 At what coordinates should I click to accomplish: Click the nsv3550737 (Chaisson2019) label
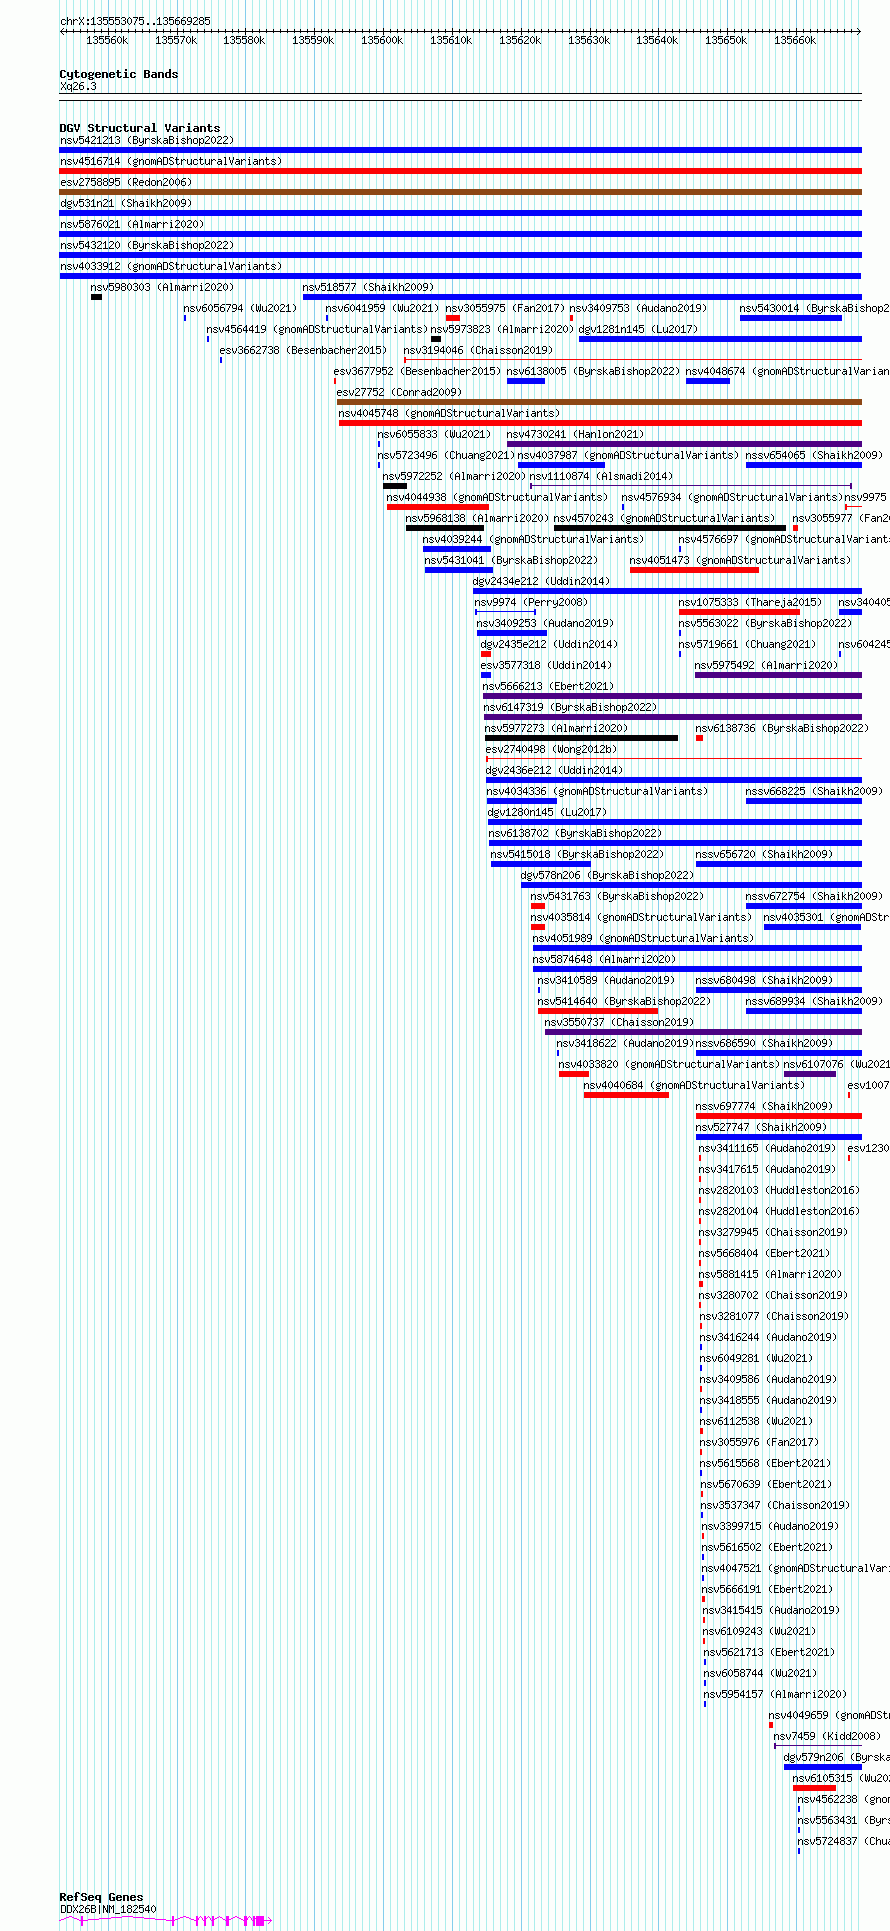[619, 1023]
